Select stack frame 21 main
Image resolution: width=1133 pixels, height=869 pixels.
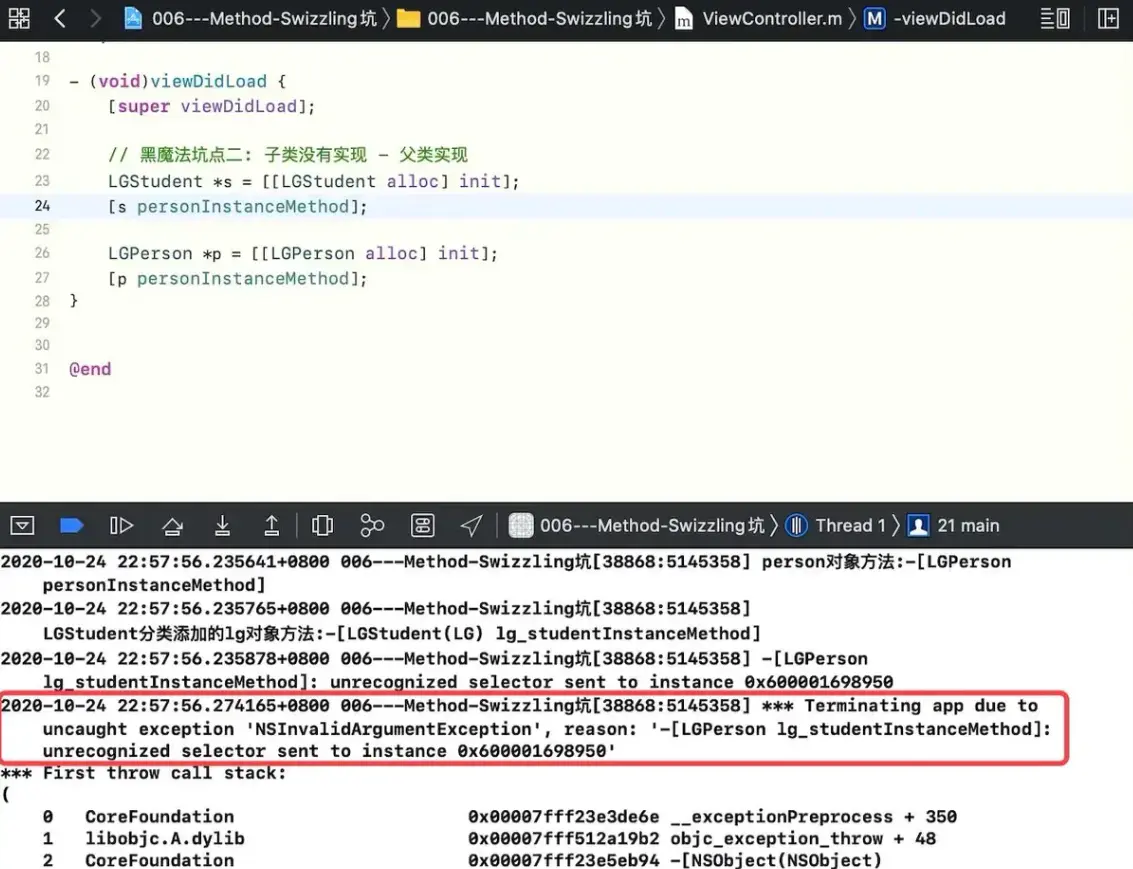(954, 525)
